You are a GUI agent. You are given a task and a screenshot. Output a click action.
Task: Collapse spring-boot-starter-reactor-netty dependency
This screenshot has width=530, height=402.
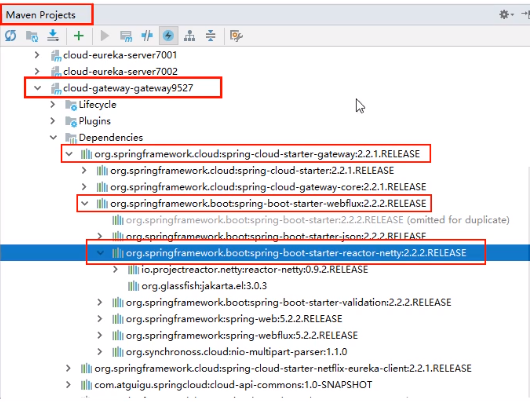100,253
